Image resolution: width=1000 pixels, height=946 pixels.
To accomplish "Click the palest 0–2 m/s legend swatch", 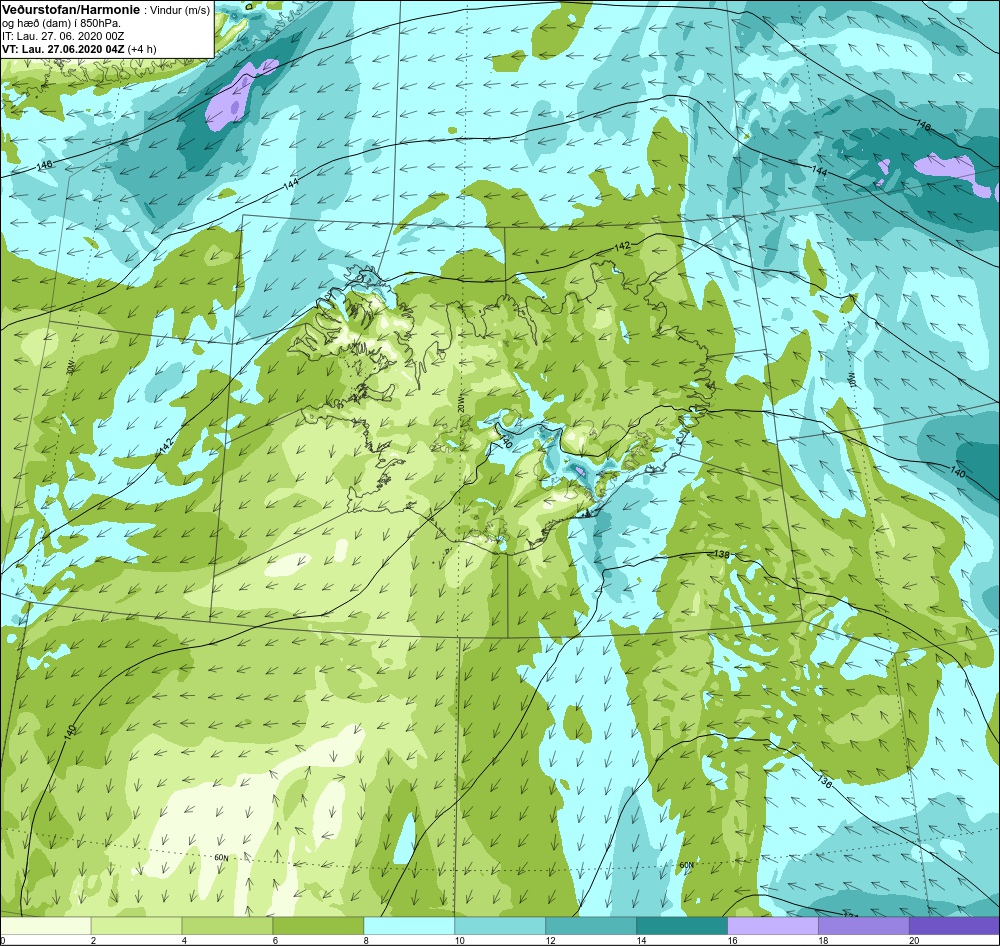I will point(45,925).
